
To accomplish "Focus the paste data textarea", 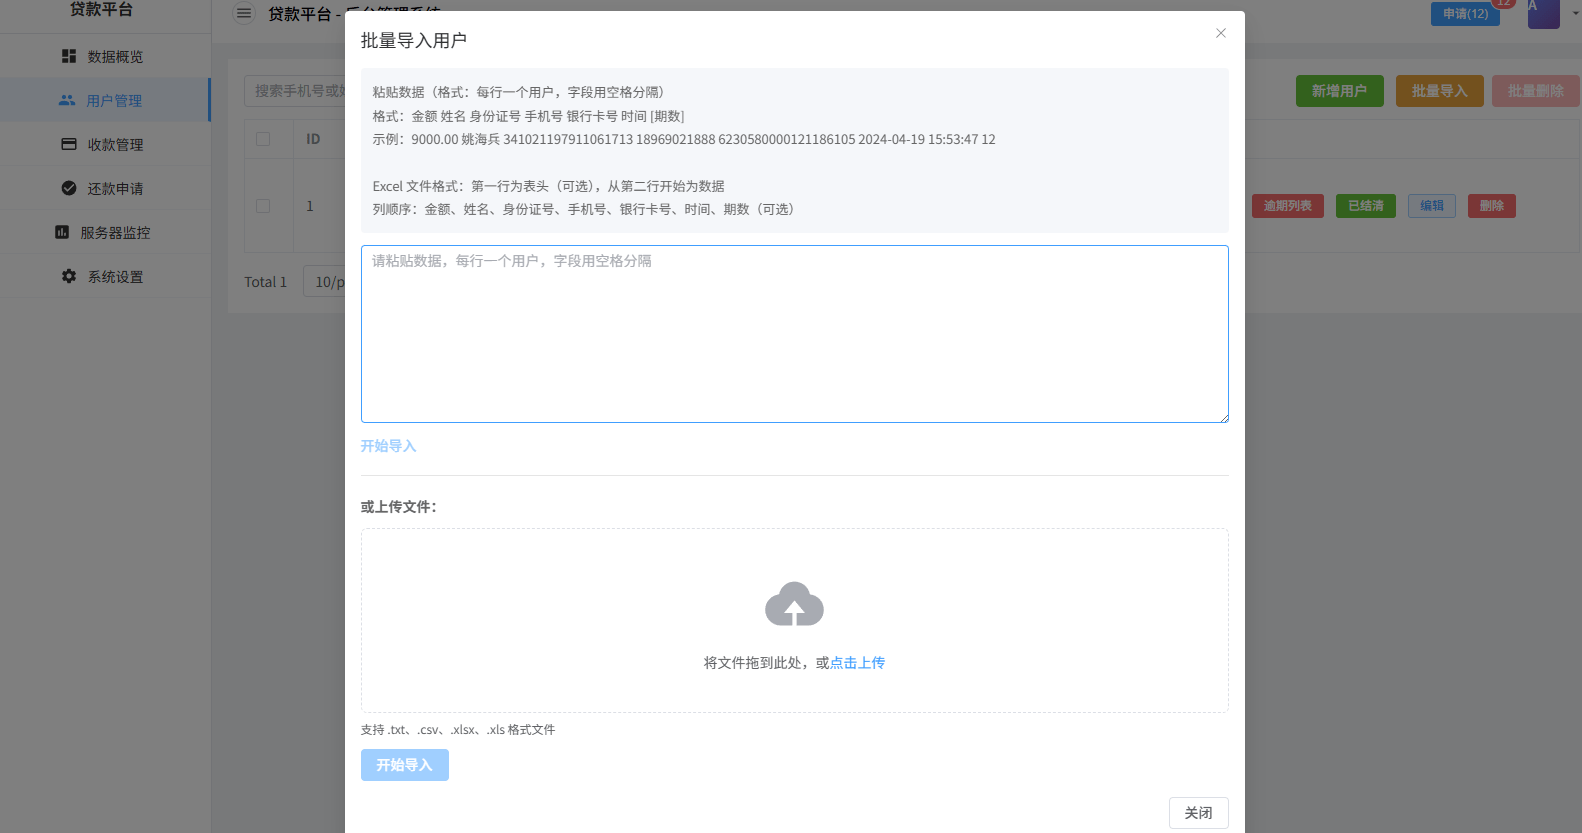I will point(794,334).
